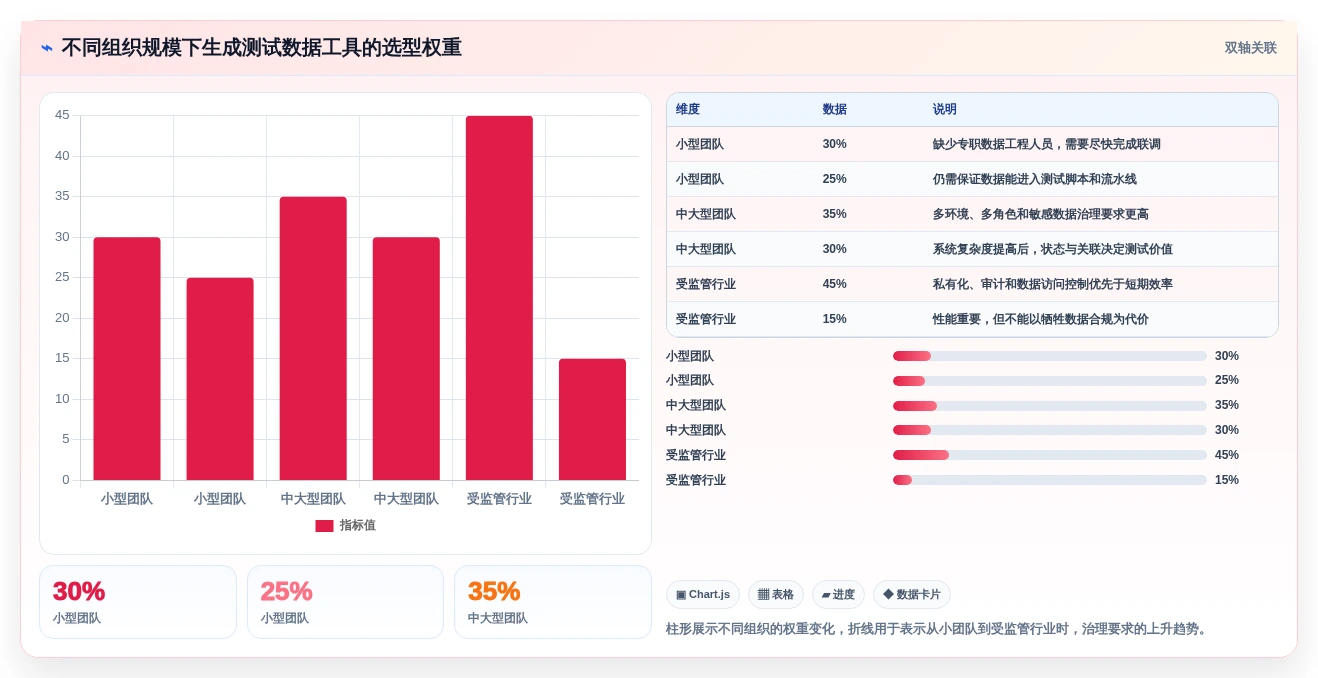The image size is (1318, 678).
Task: Click the Chart.js chip
Action: 703,595
